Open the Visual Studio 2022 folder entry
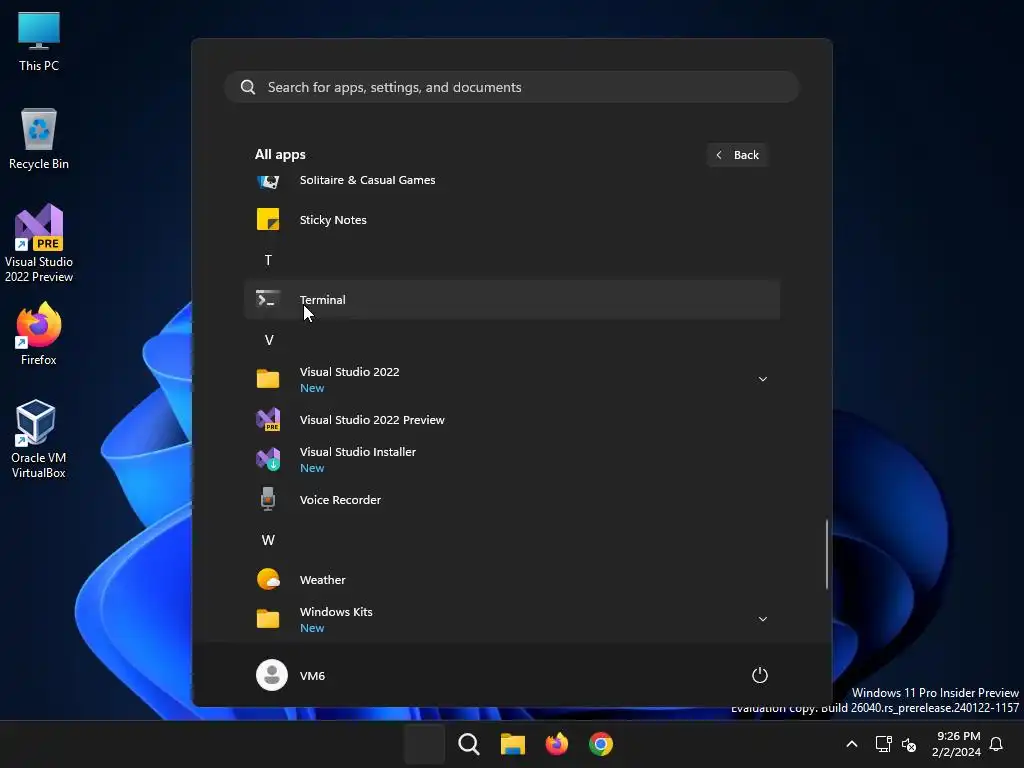Image resolution: width=1024 pixels, height=768 pixels. (512, 379)
